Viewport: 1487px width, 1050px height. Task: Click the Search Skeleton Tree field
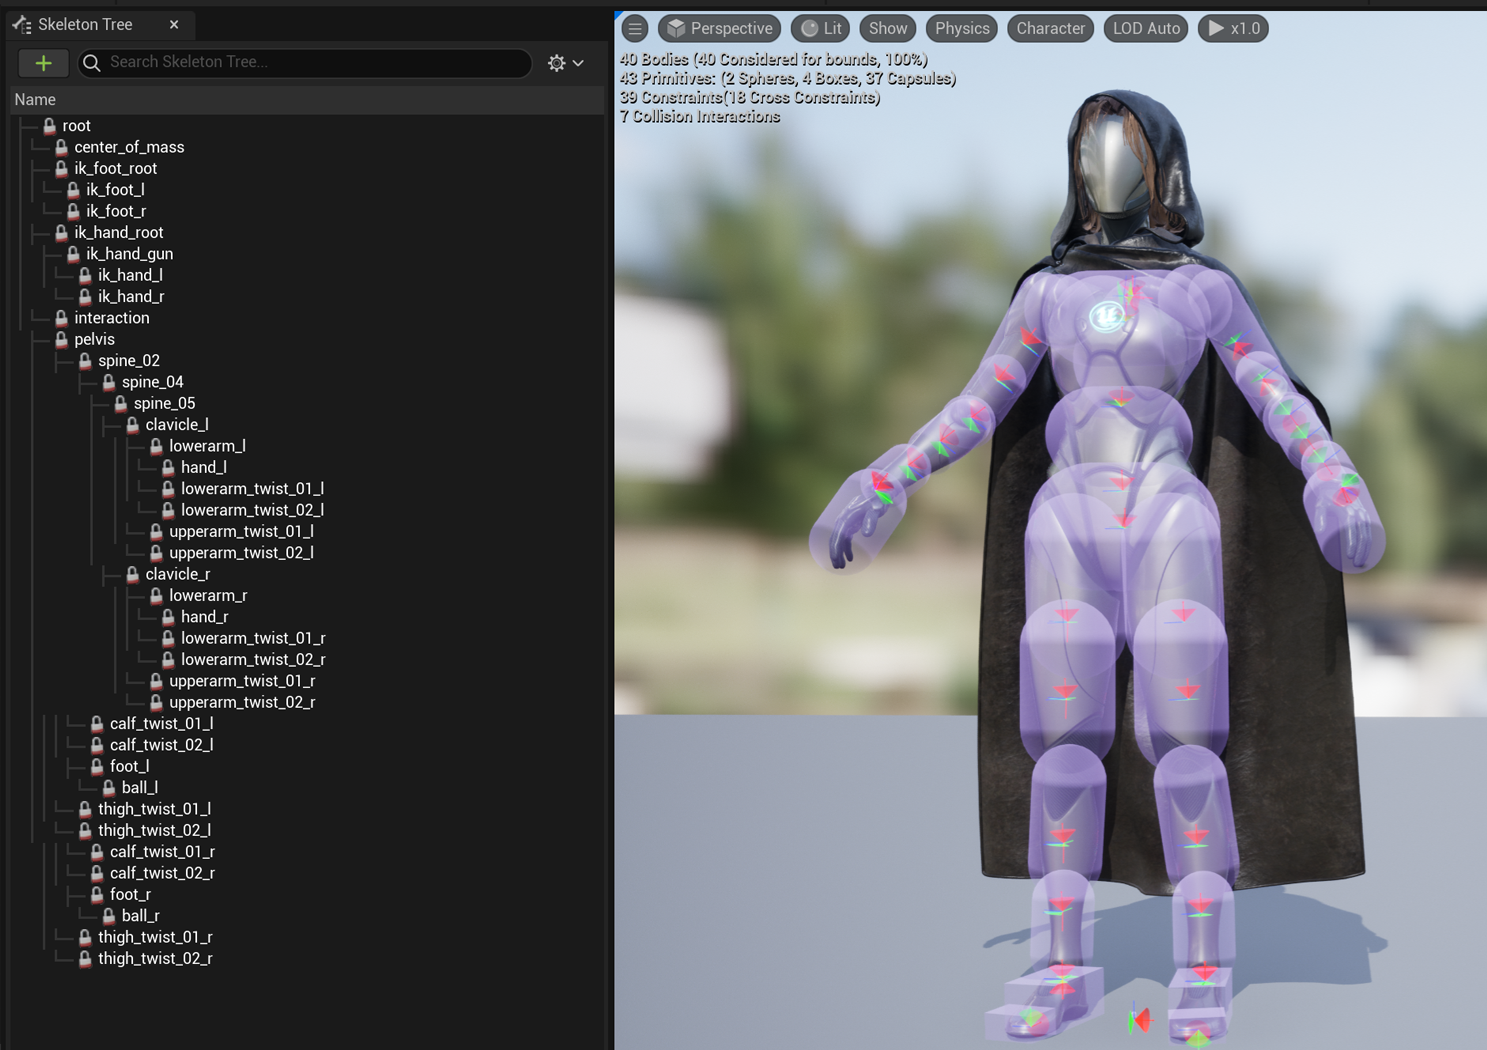pos(305,63)
